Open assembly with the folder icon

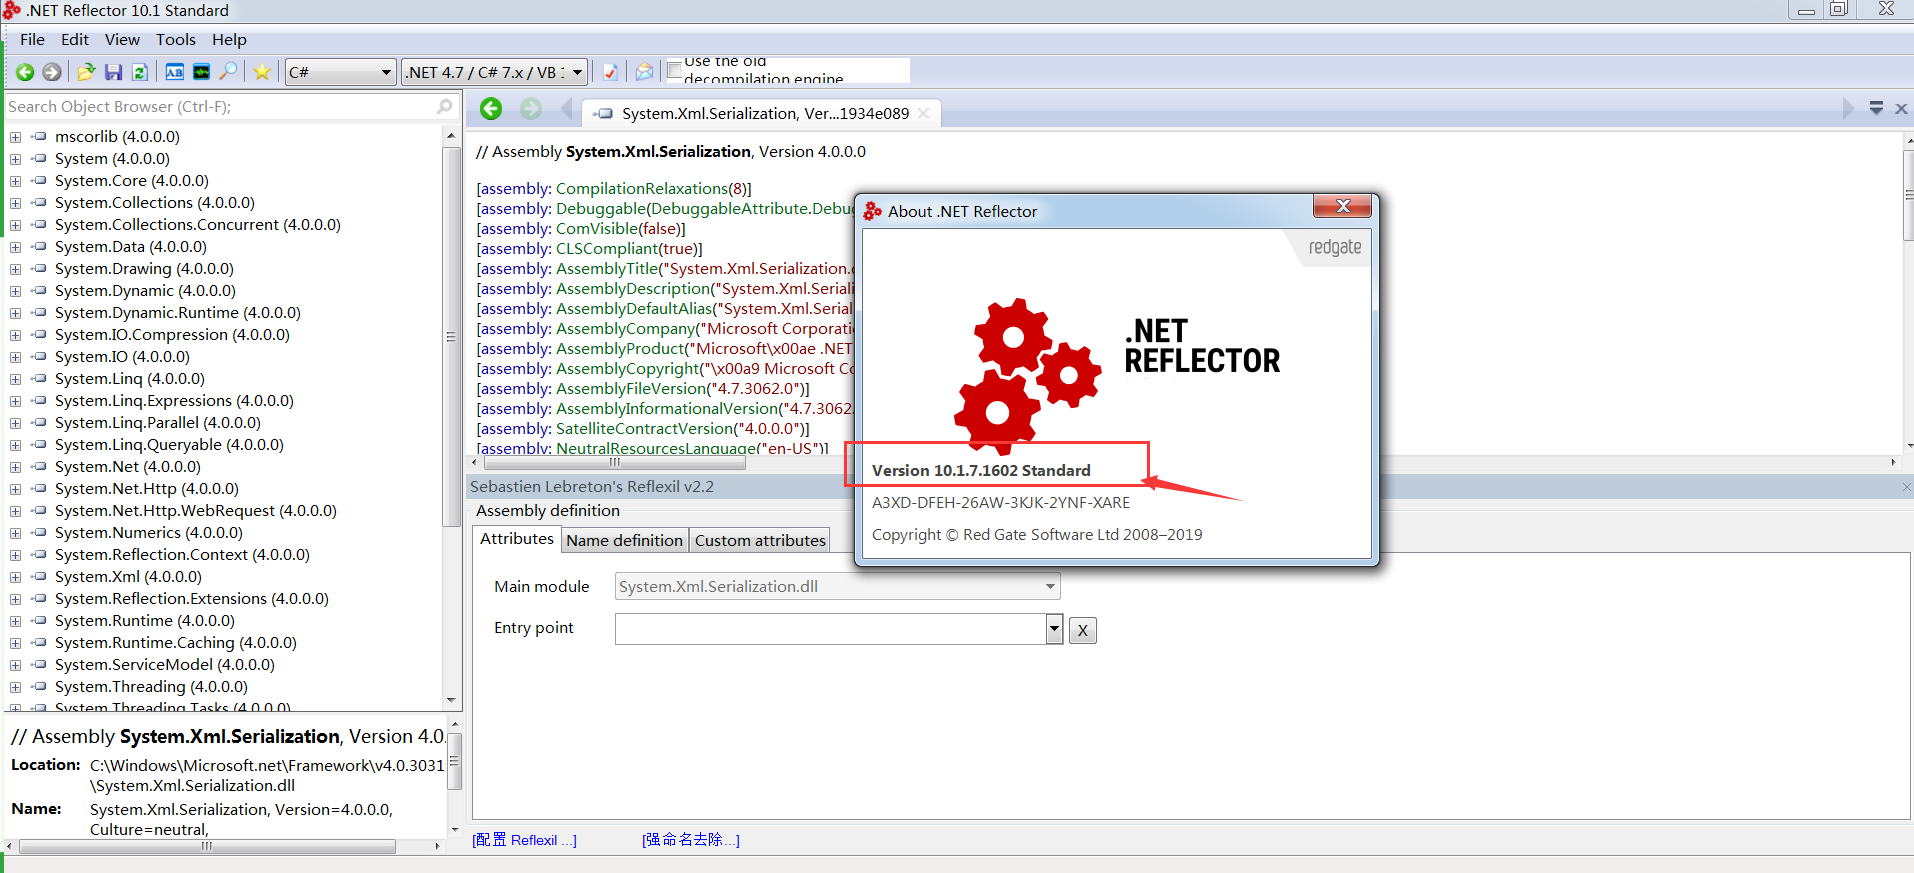pos(86,72)
